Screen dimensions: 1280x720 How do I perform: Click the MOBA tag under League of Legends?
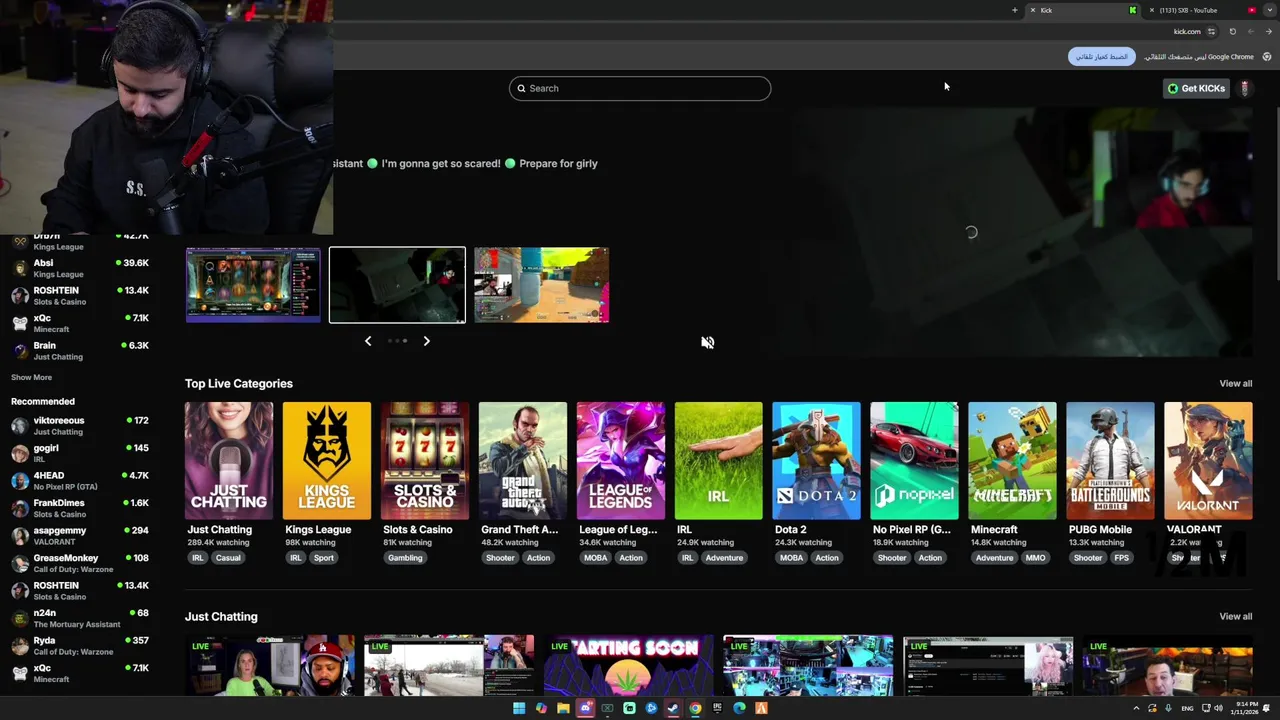tap(595, 558)
